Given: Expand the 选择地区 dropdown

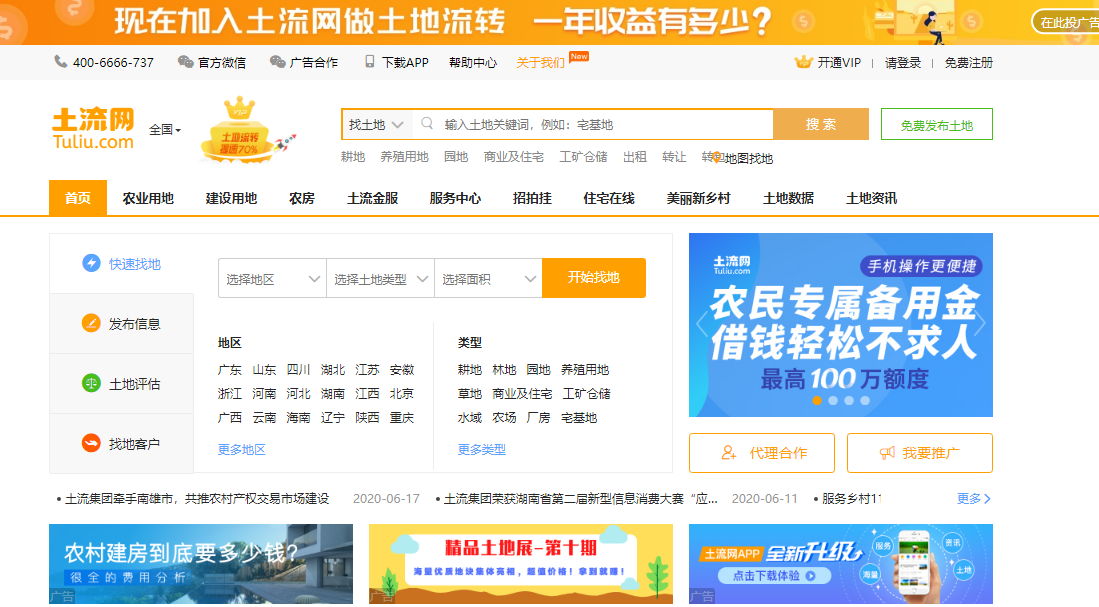Looking at the screenshot, I should tap(272, 278).
